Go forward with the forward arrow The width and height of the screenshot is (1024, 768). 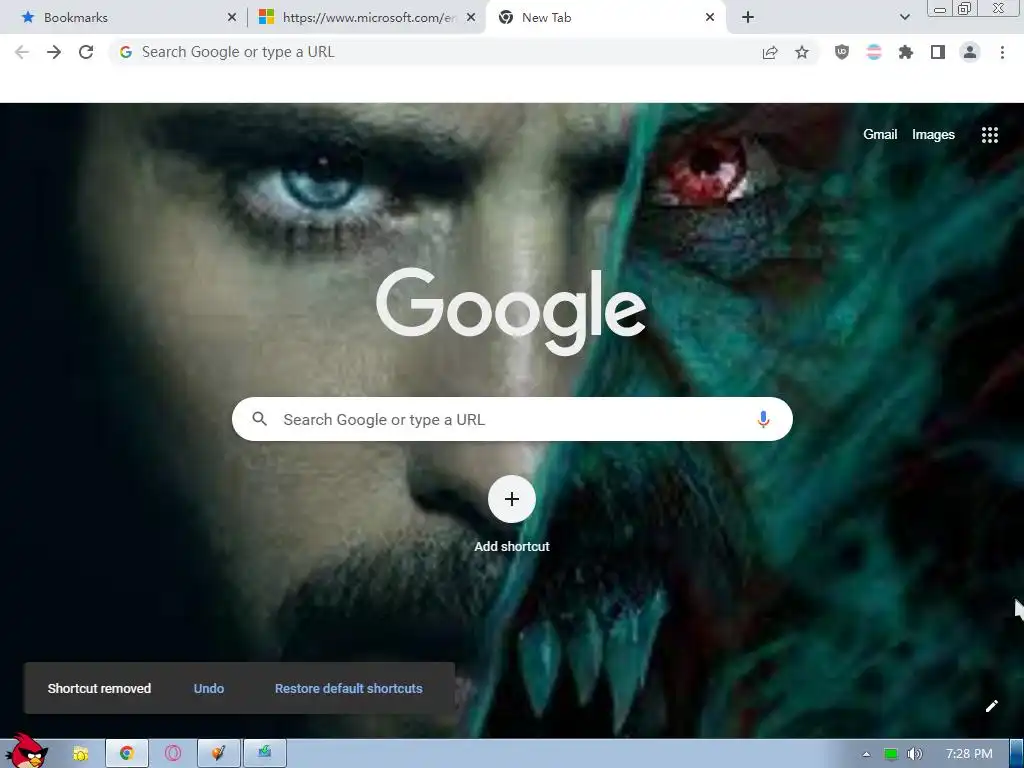click(54, 52)
